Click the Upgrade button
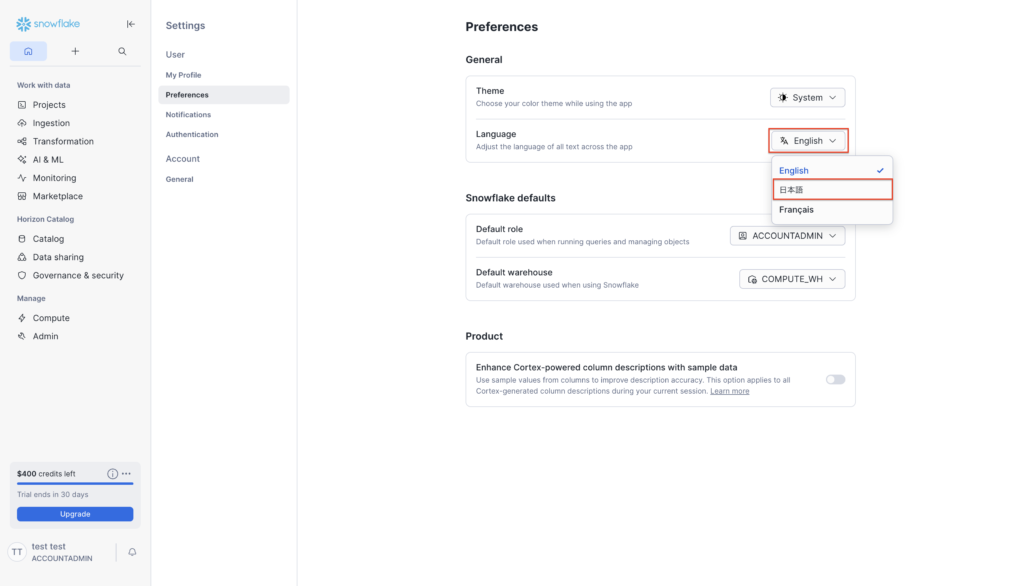This screenshot has height=586, width=1024. [75, 514]
